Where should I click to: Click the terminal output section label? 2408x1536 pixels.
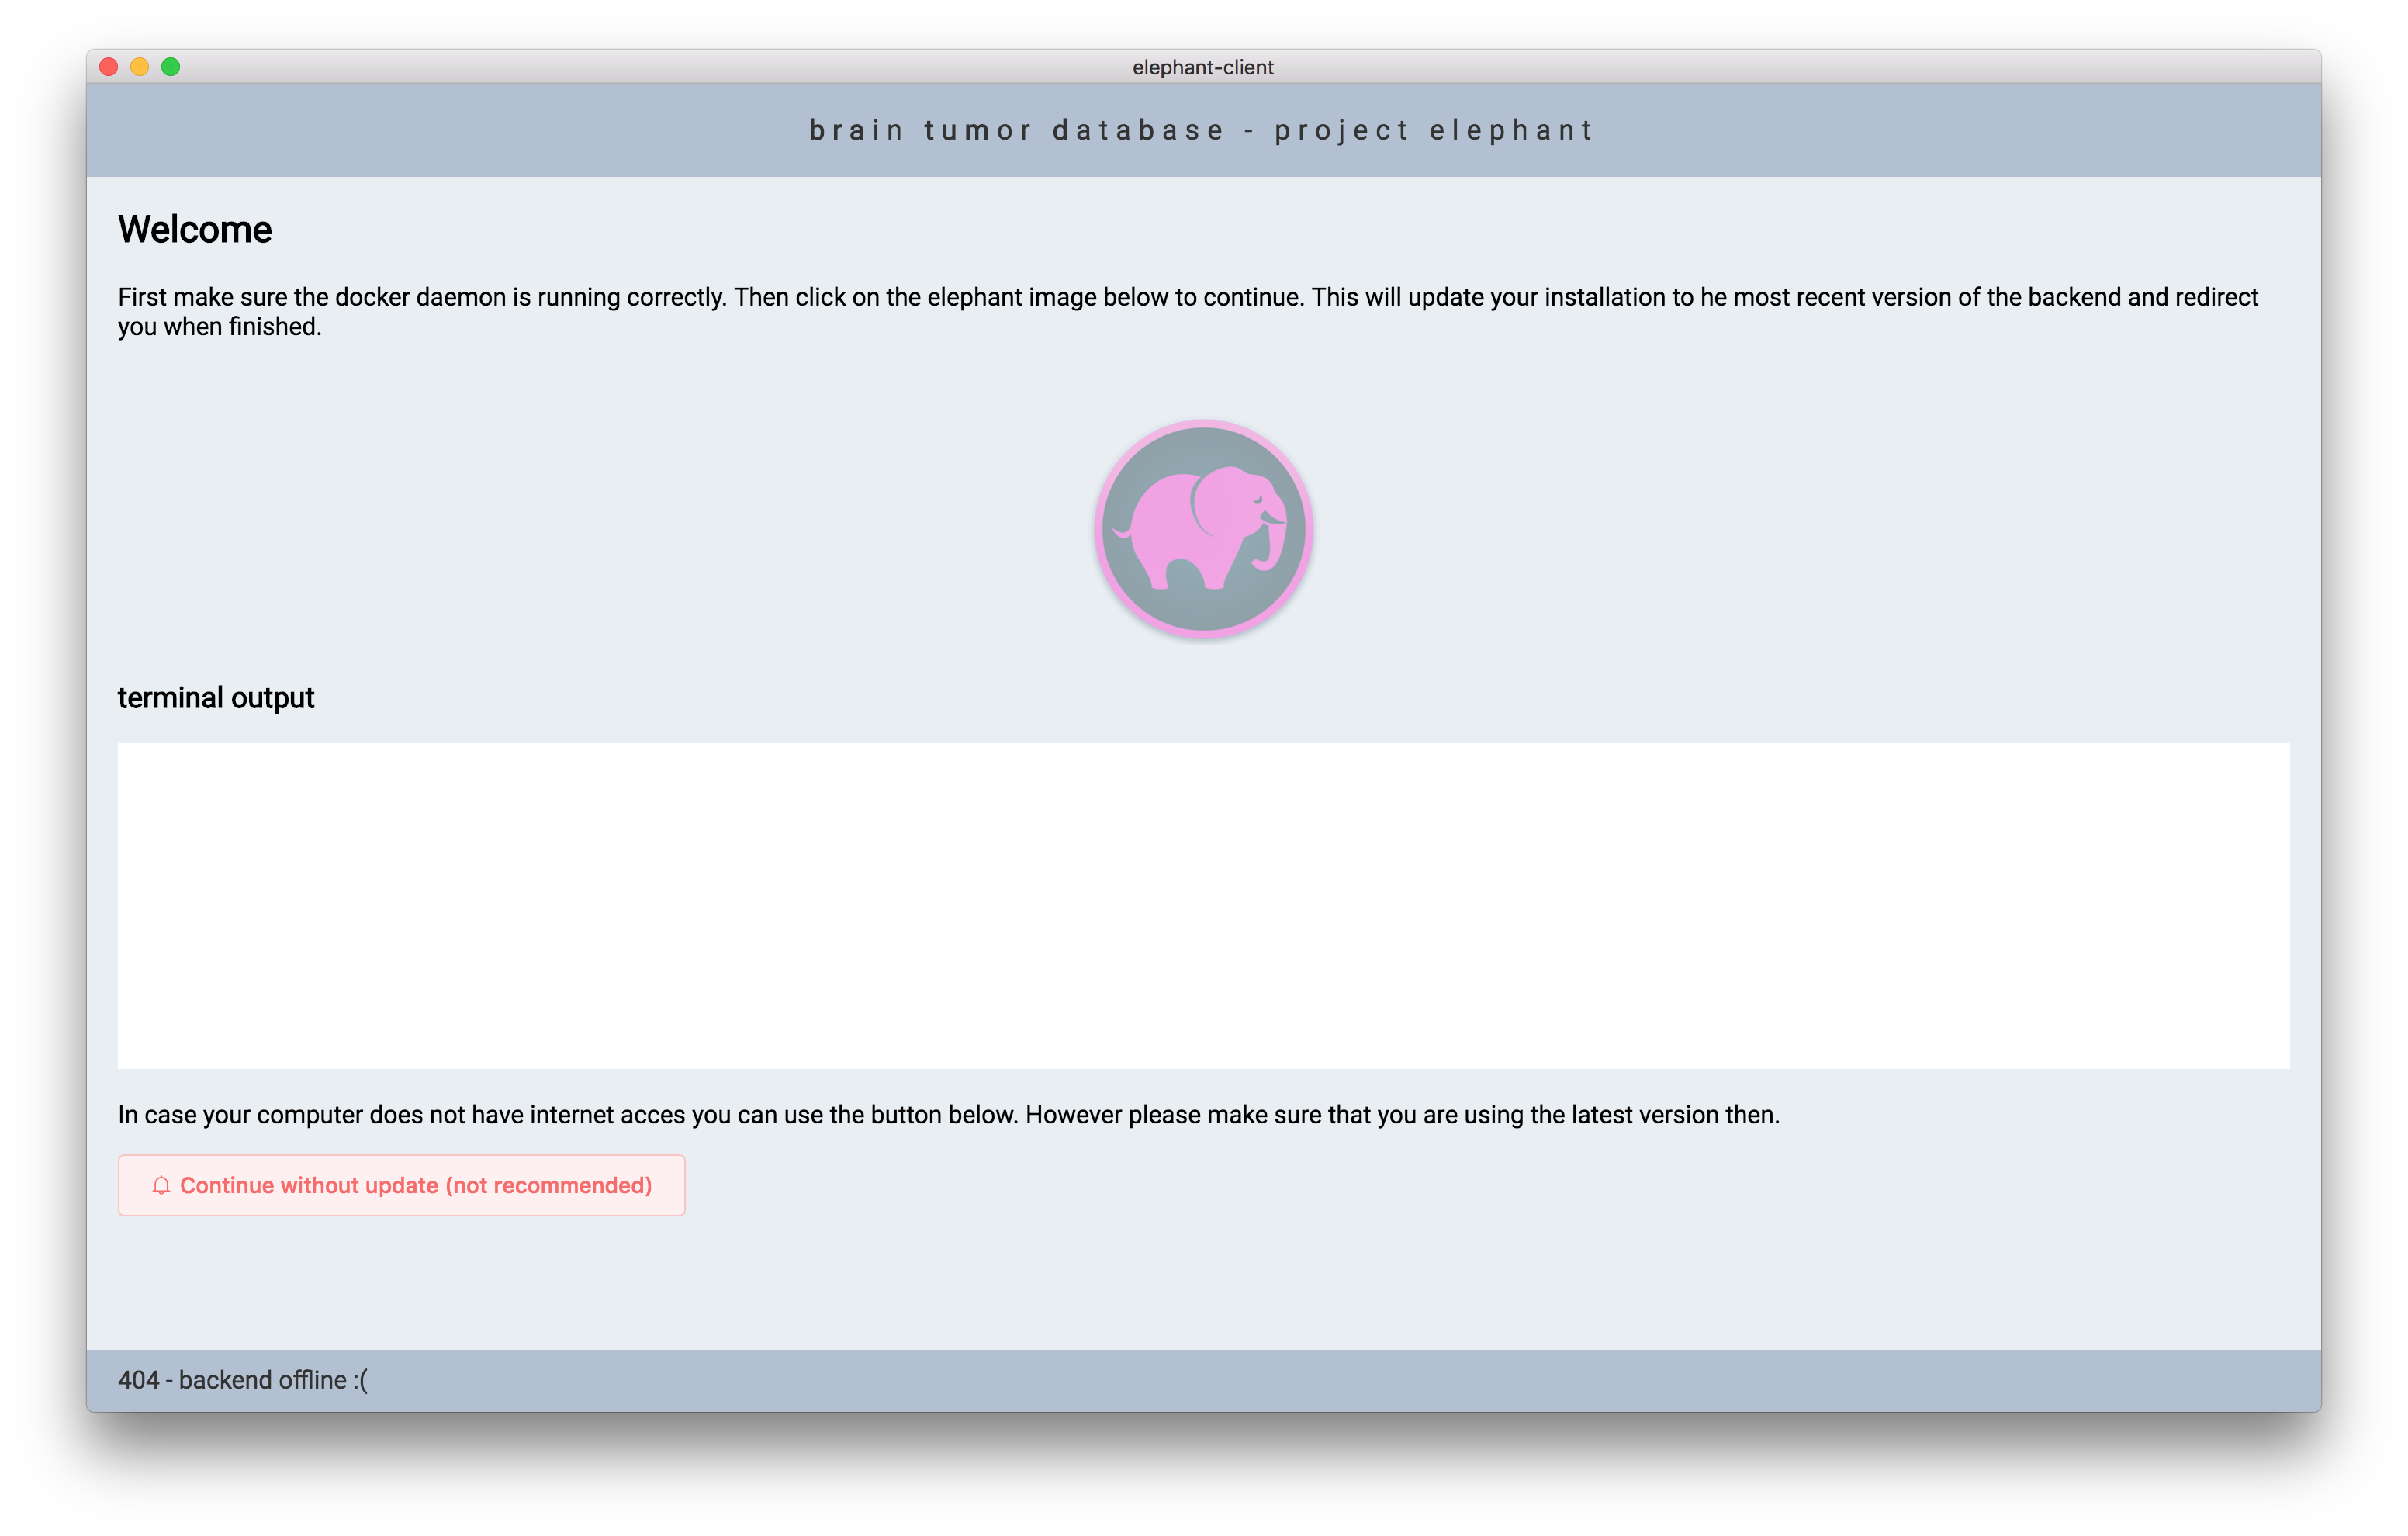tap(216, 697)
